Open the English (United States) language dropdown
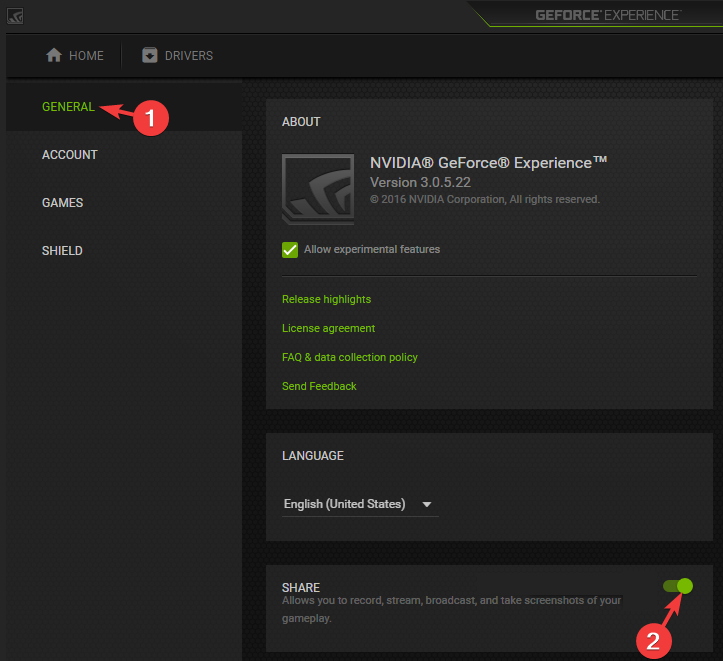Viewport: 723px width, 661px height. coord(360,504)
